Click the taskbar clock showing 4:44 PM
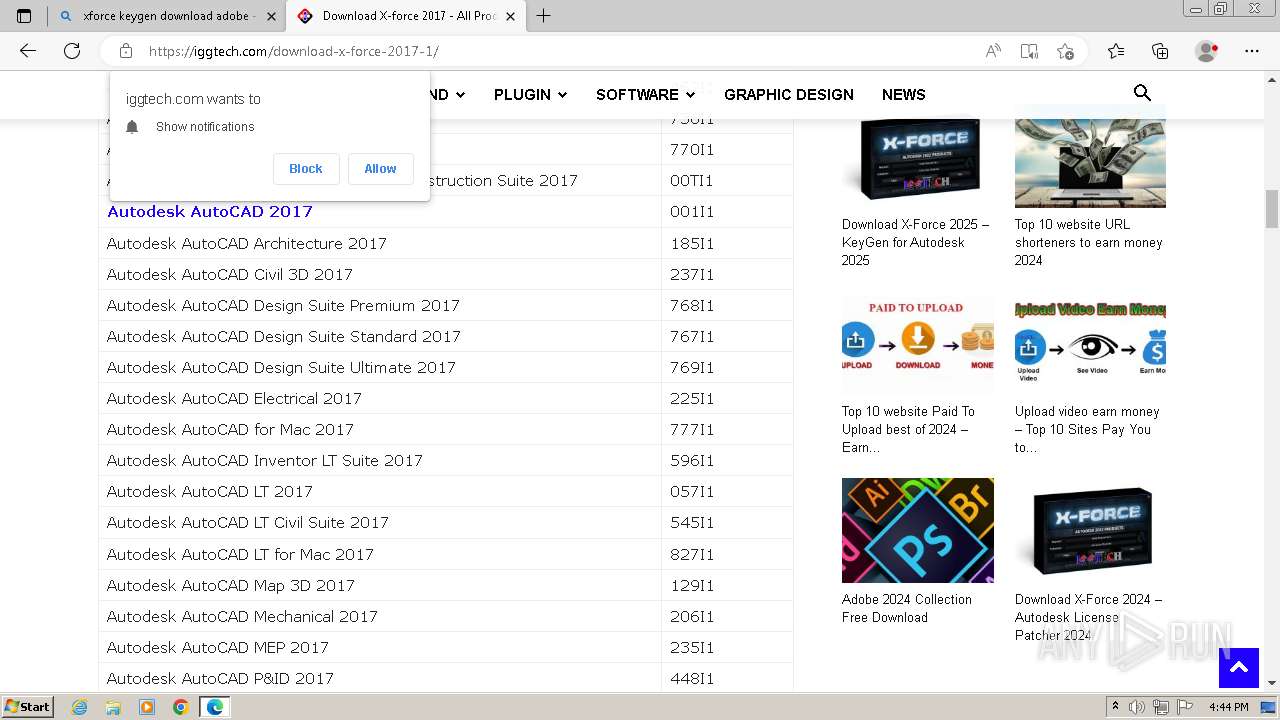1280x720 pixels. click(1228, 707)
